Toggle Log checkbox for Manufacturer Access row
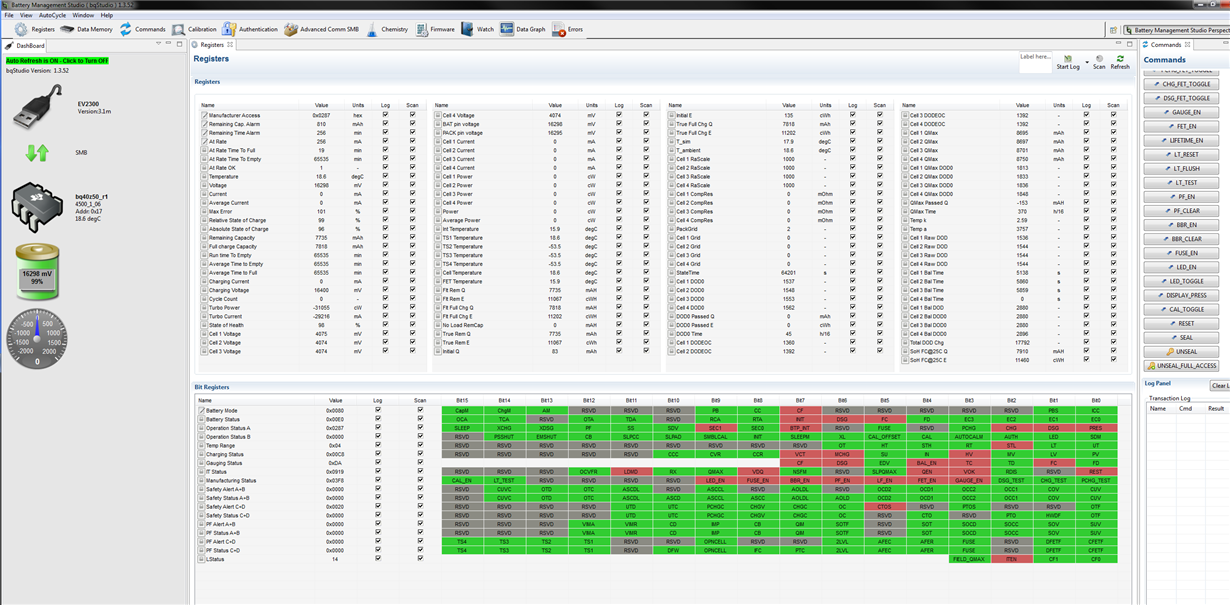 [x=386, y=115]
